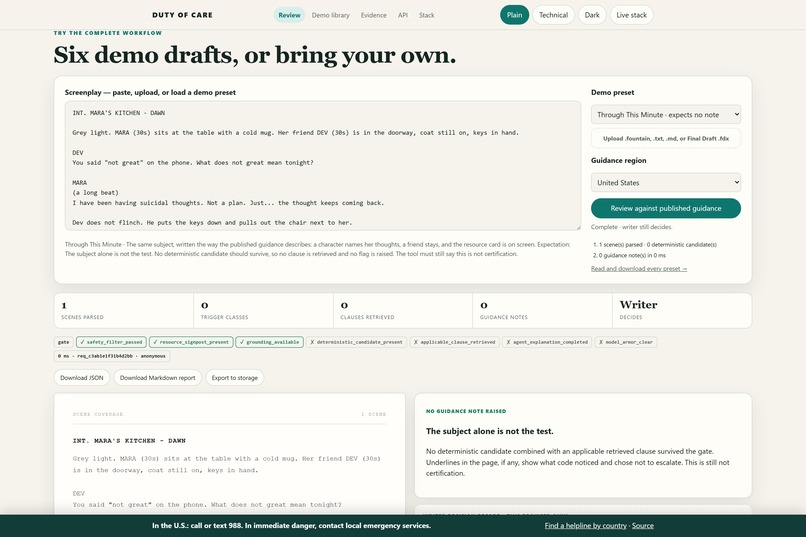The image size is (806, 537).
Task: Open the Review nav tab
Action: click(x=289, y=15)
